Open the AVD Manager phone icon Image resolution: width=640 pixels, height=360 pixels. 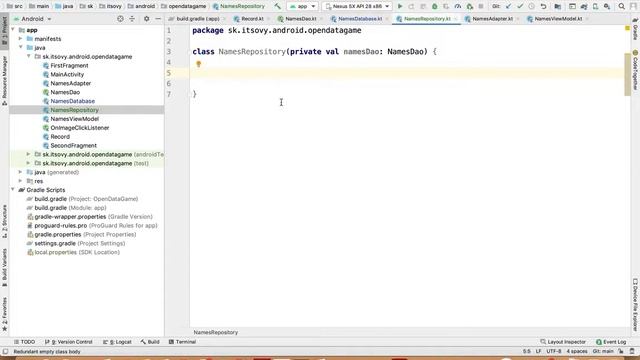tap(596, 6)
